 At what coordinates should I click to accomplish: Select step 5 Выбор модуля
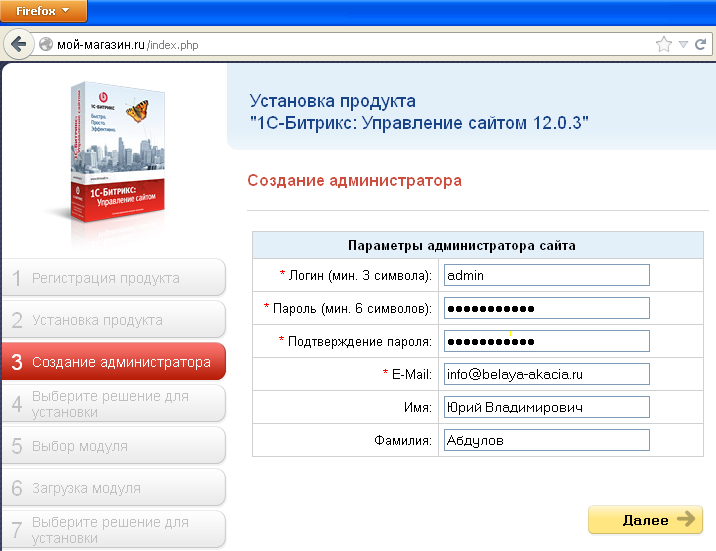pos(114,446)
